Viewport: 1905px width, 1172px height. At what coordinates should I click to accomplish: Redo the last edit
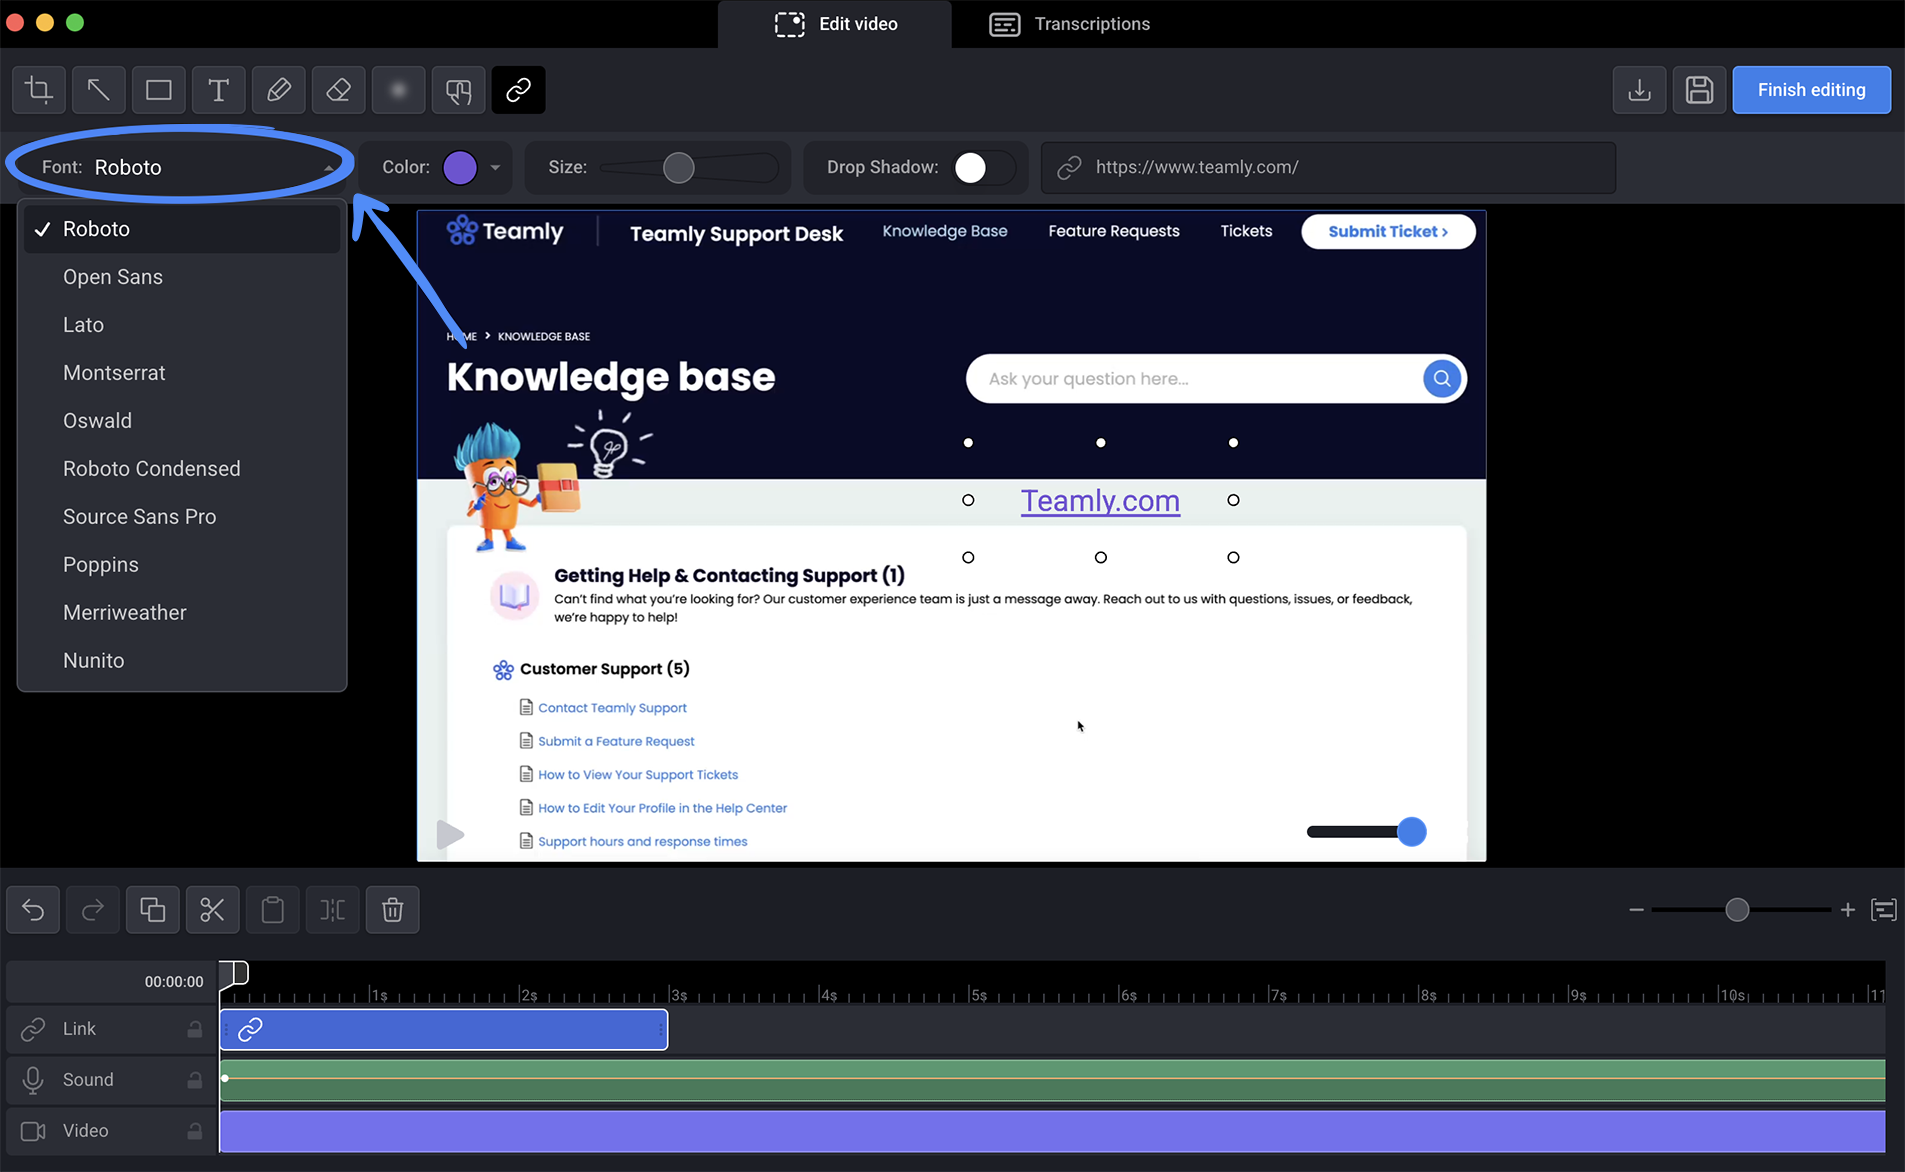pos(93,910)
